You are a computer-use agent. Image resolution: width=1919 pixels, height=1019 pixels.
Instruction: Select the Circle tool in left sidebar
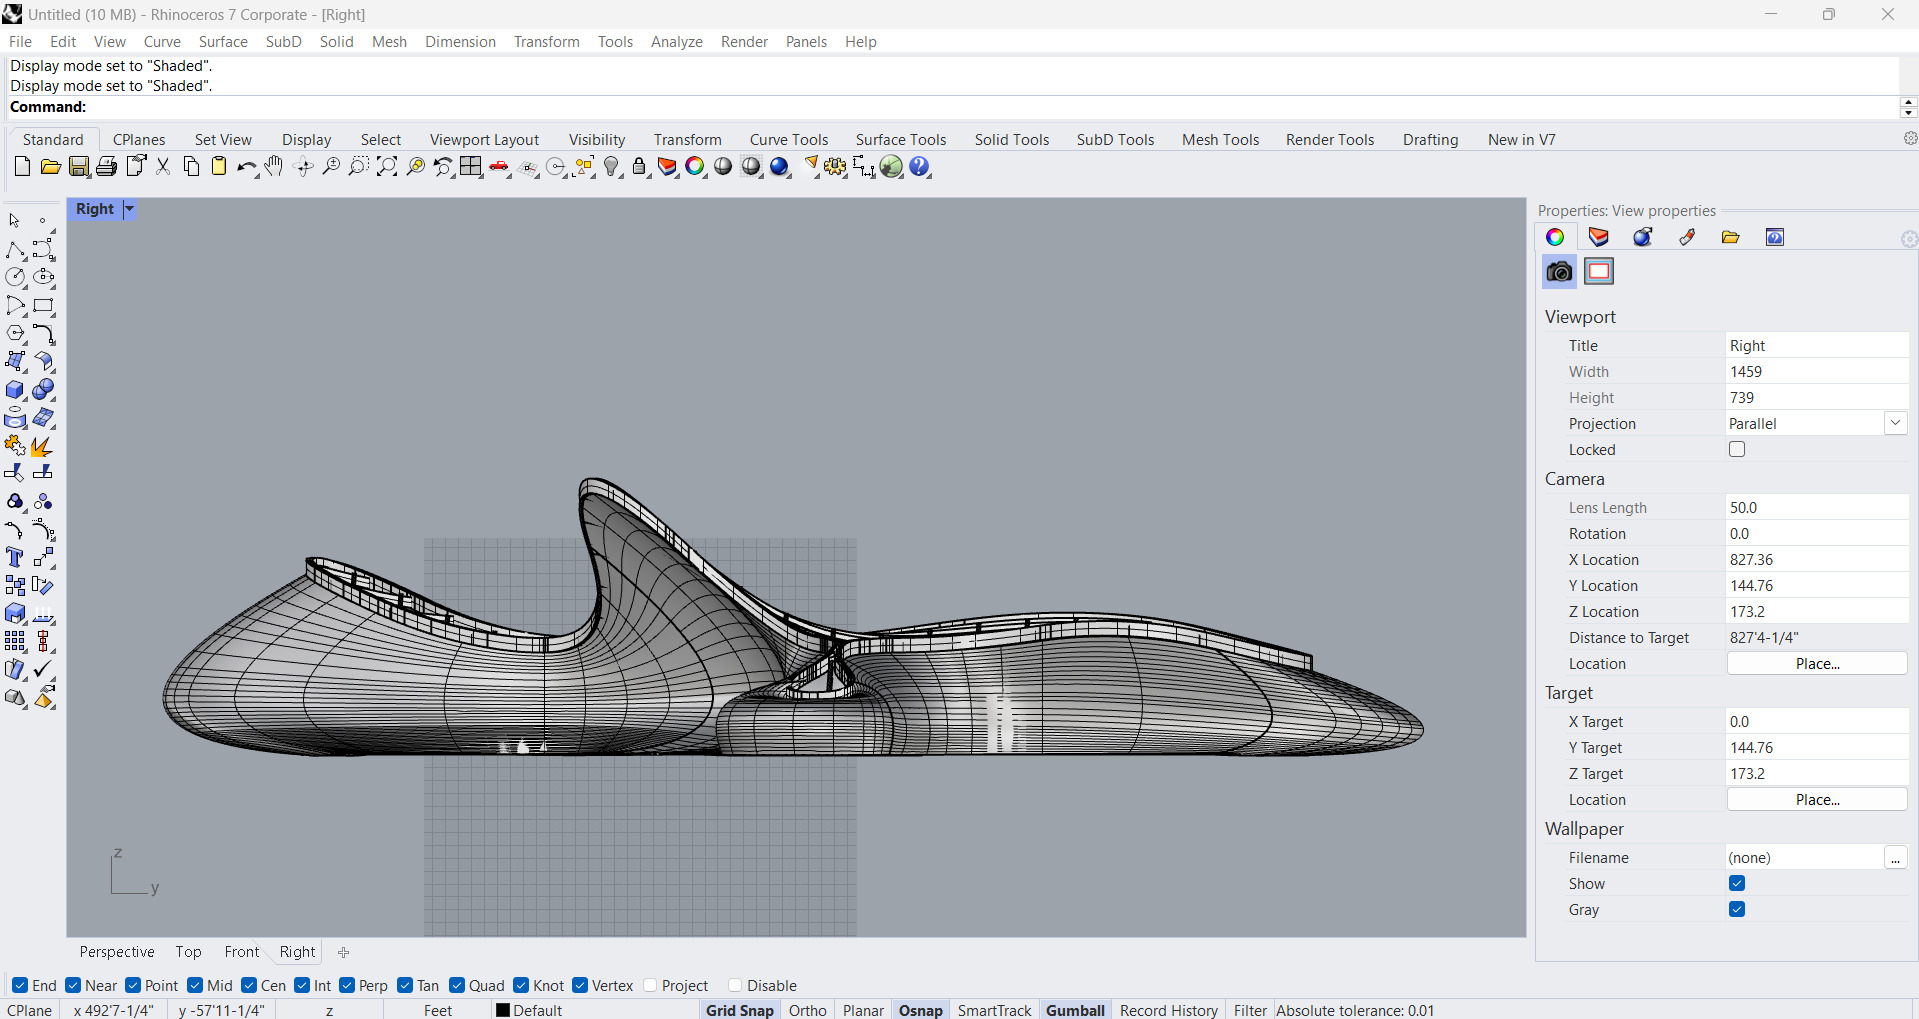point(15,278)
